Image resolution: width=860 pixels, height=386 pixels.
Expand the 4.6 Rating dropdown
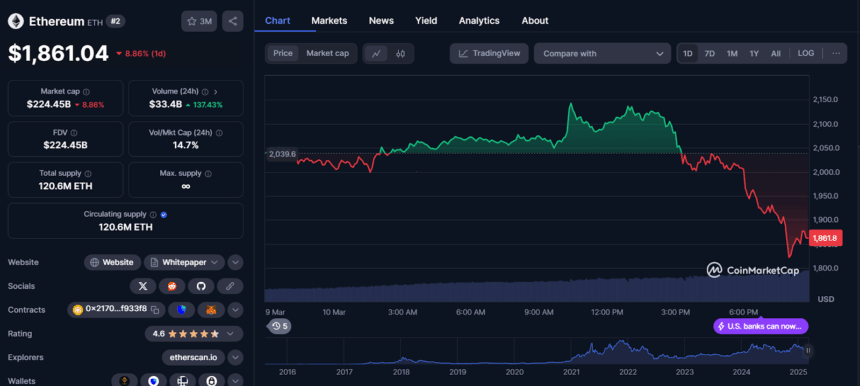194,333
